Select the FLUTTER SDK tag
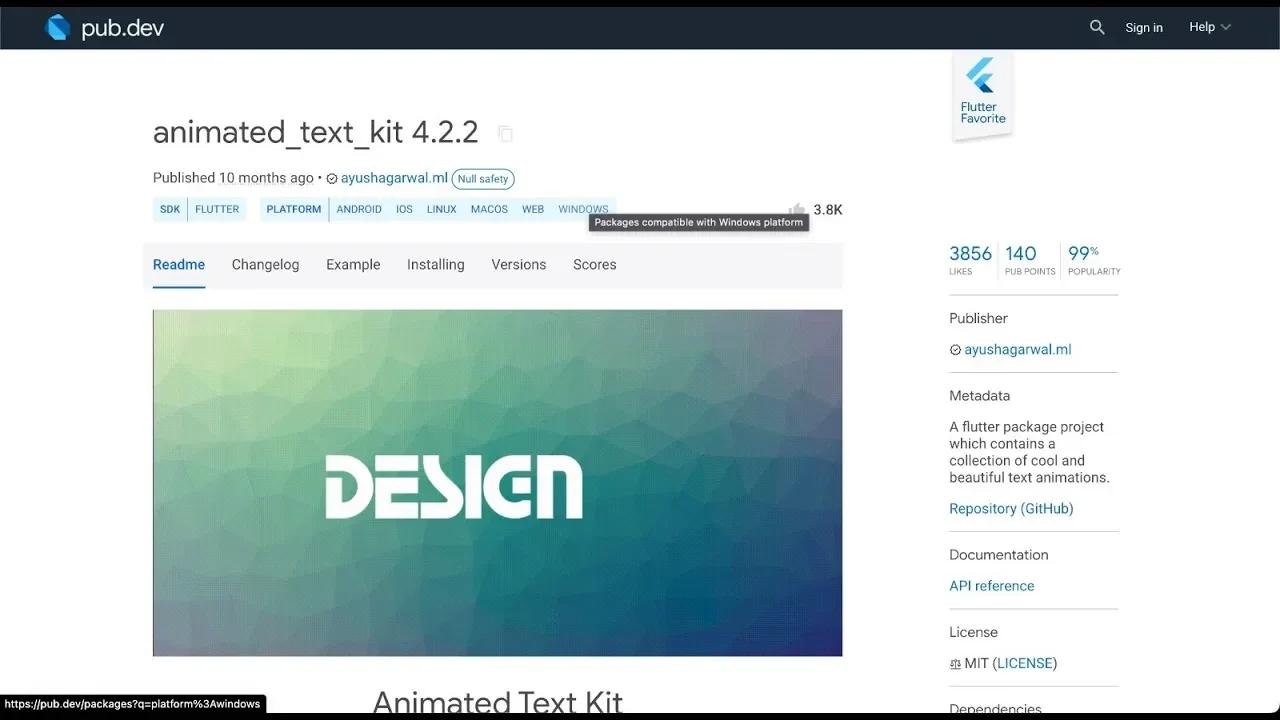The image size is (1280, 720). pyautogui.click(x=216, y=209)
